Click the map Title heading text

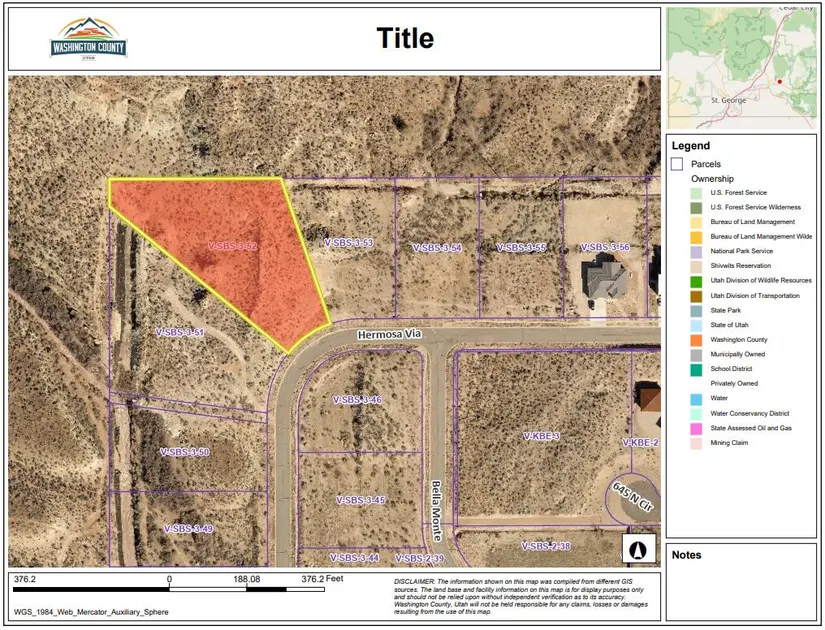tap(405, 39)
